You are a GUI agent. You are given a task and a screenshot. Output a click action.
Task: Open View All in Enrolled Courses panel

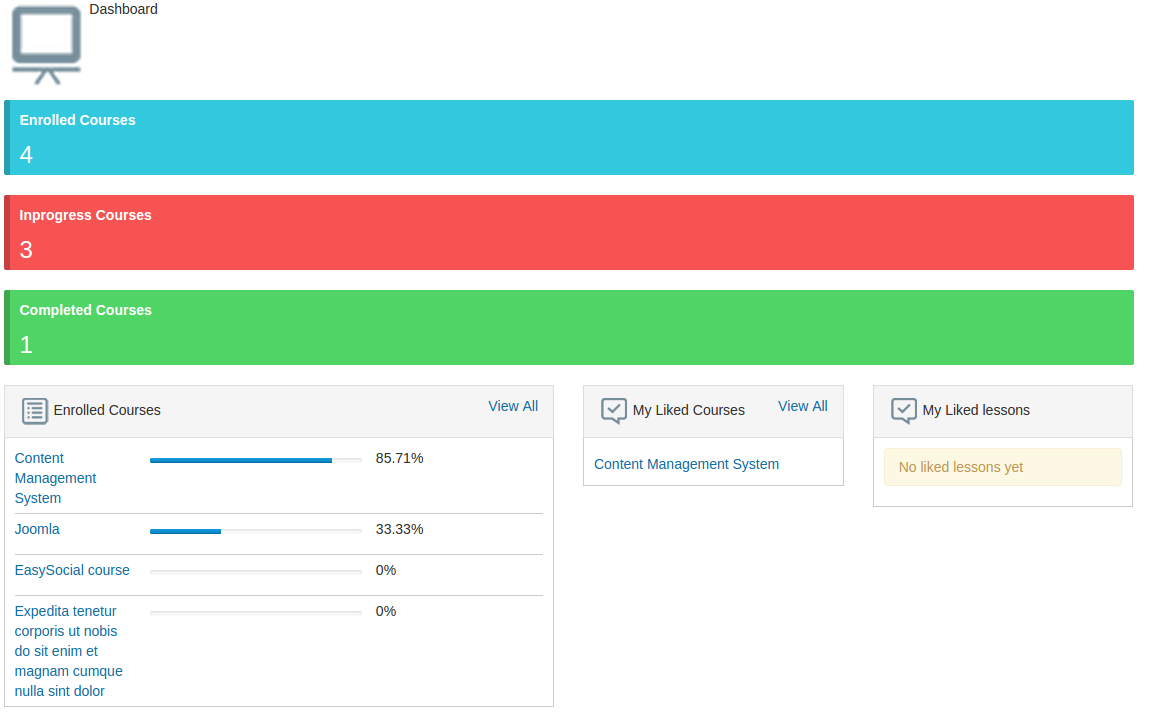pos(513,406)
